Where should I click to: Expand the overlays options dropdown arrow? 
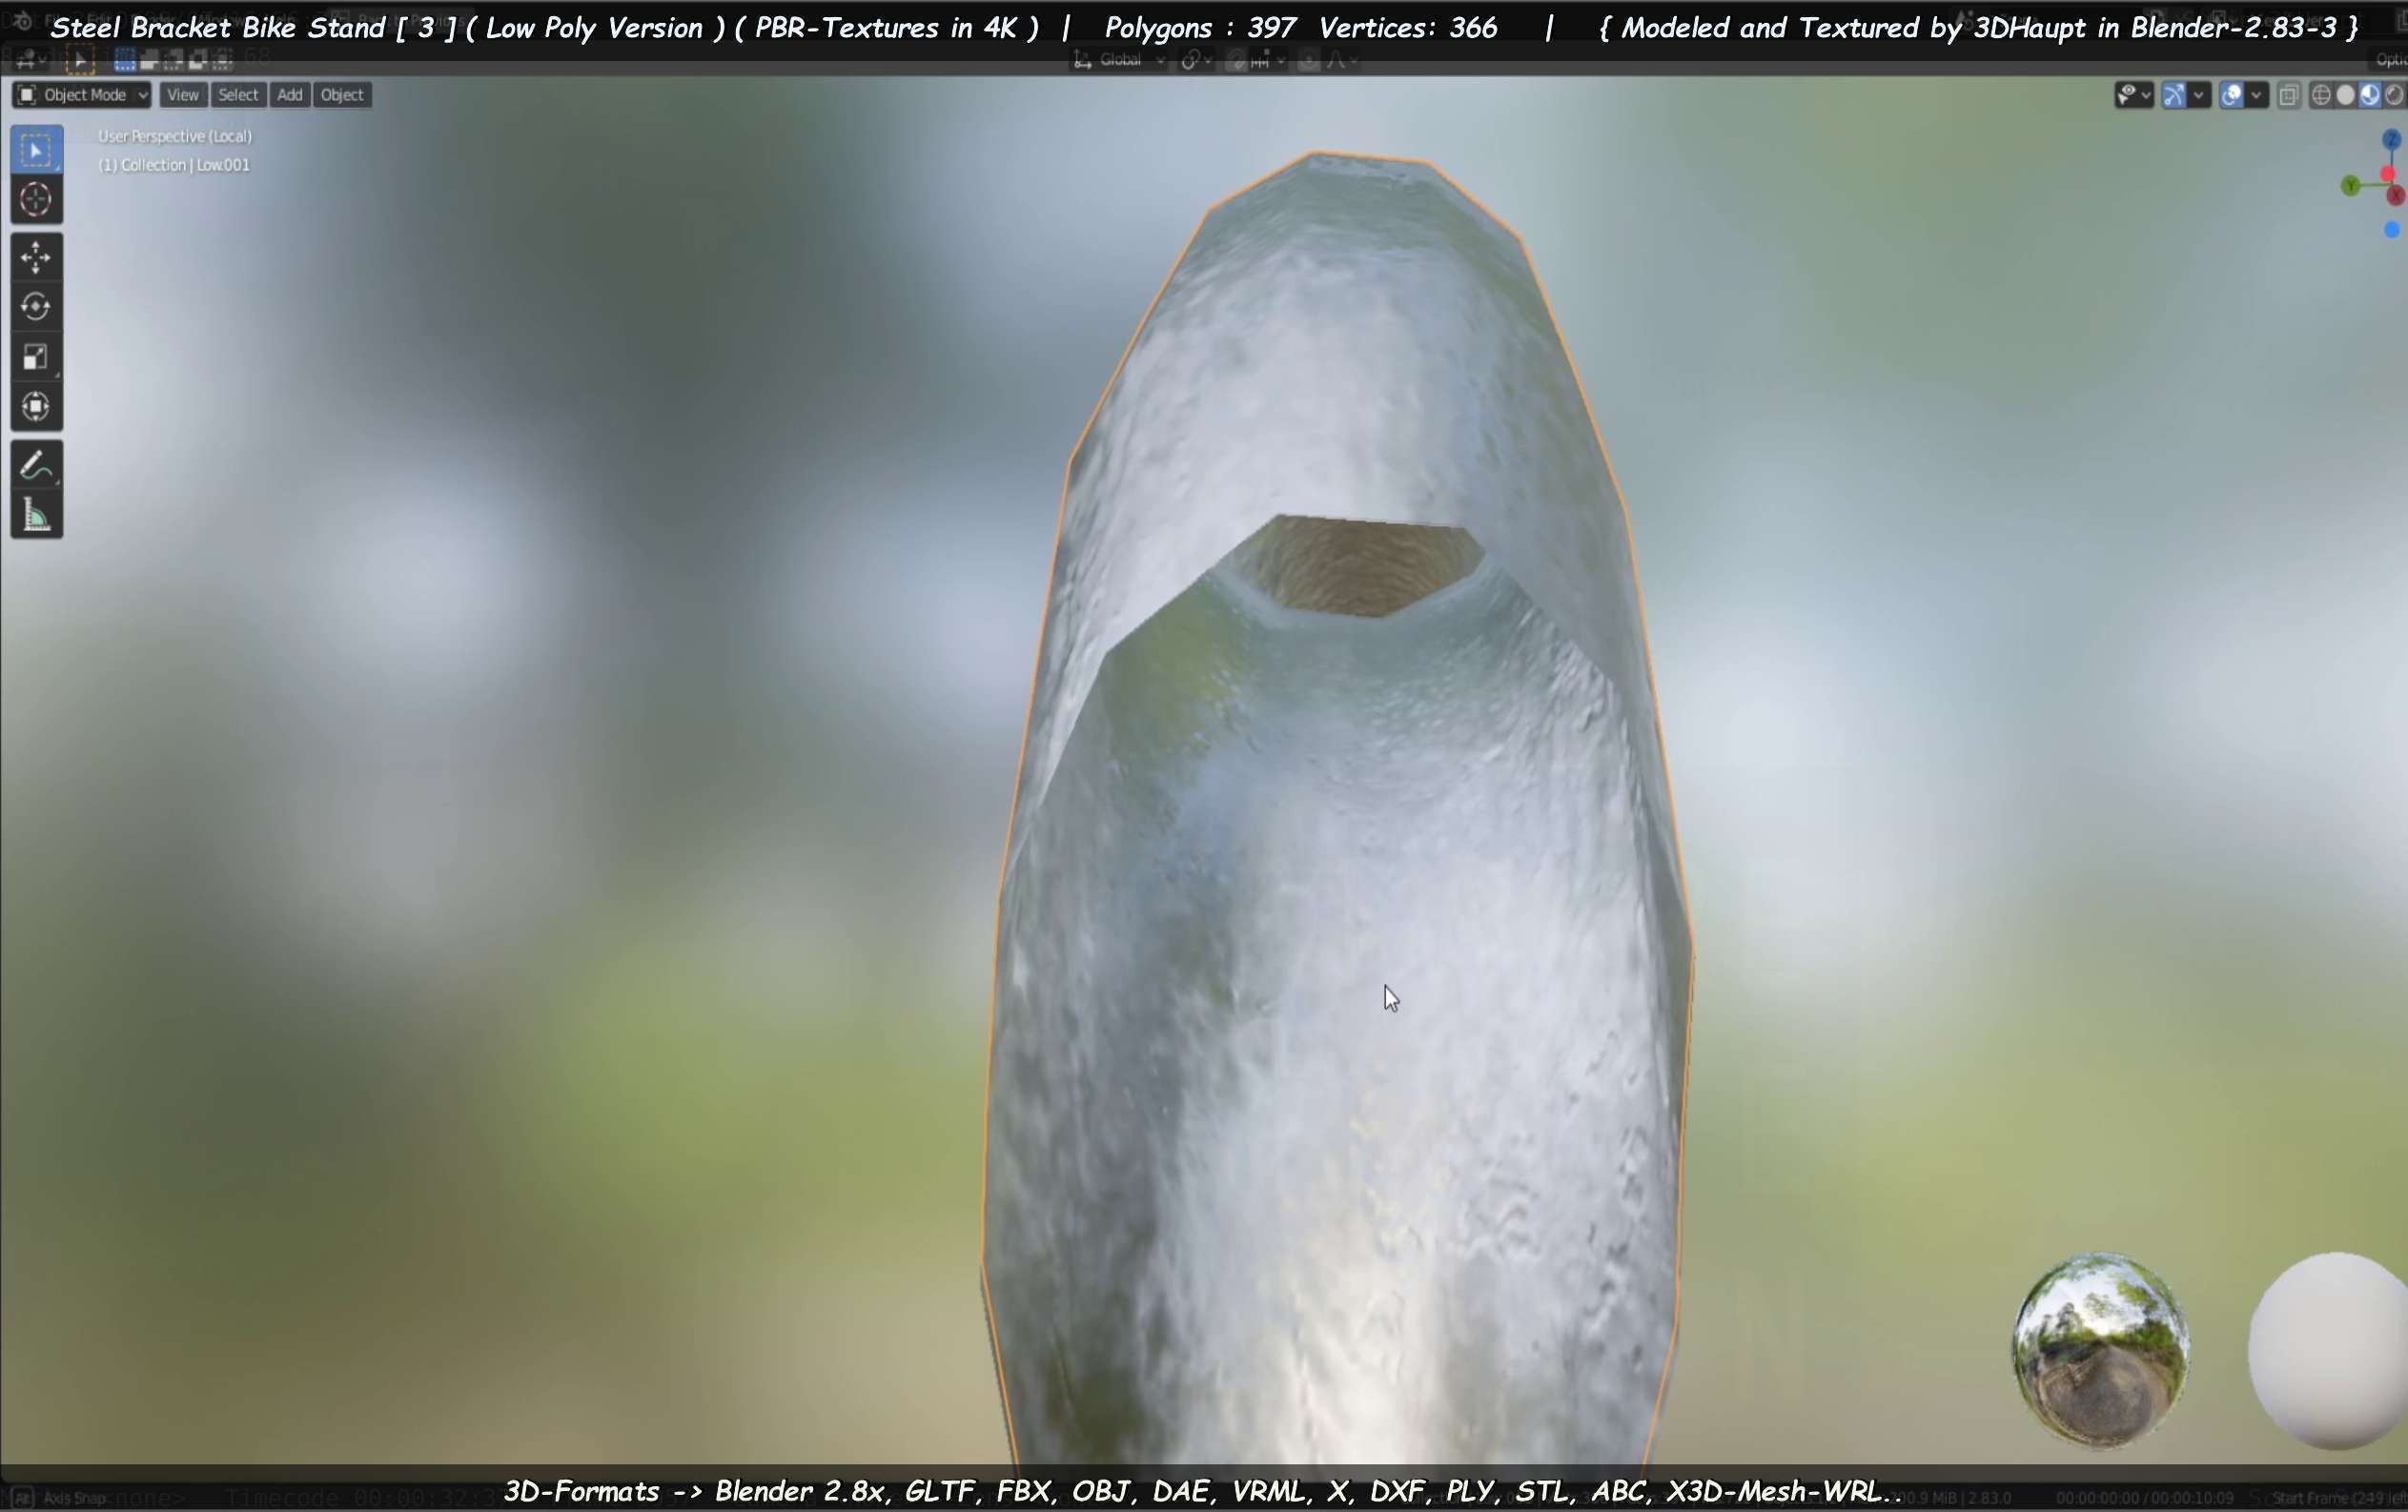pyautogui.click(x=2256, y=95)
